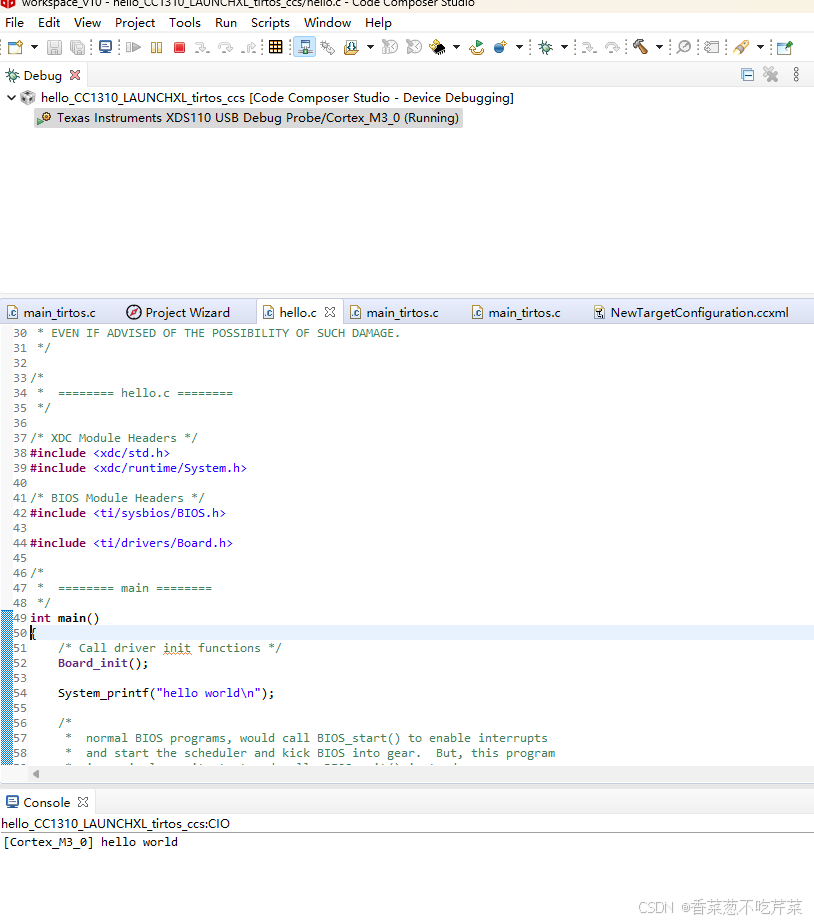Open the Tools menu
814x923 pixels.
coord(185,22)
